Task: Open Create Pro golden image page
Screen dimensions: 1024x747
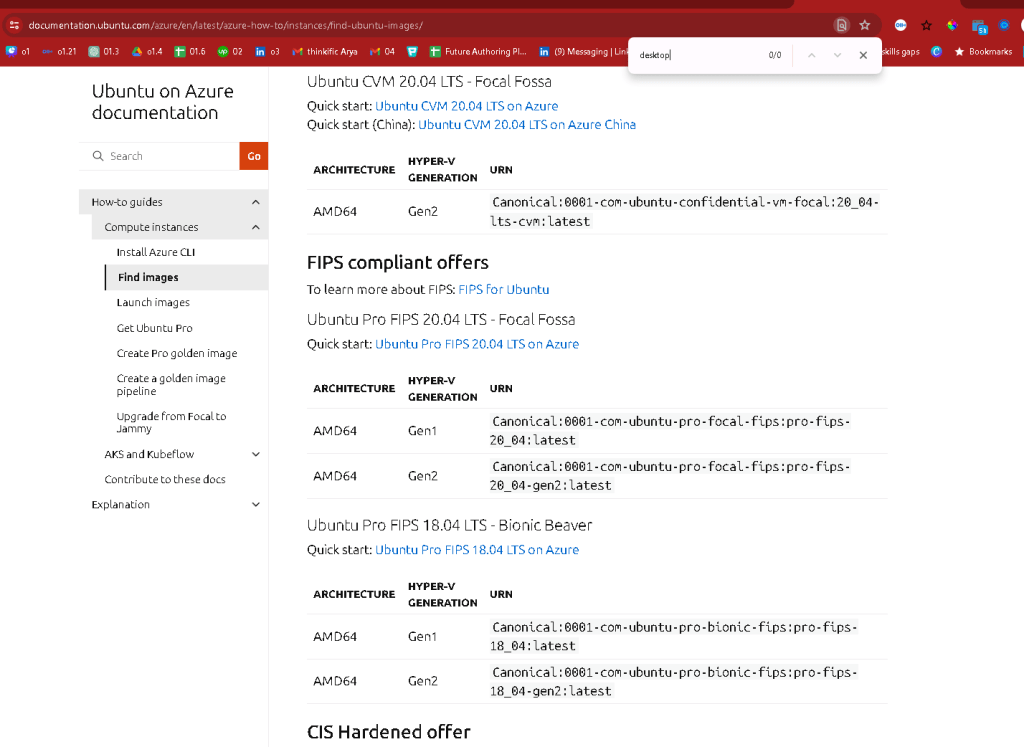Action: click(177, 353)
